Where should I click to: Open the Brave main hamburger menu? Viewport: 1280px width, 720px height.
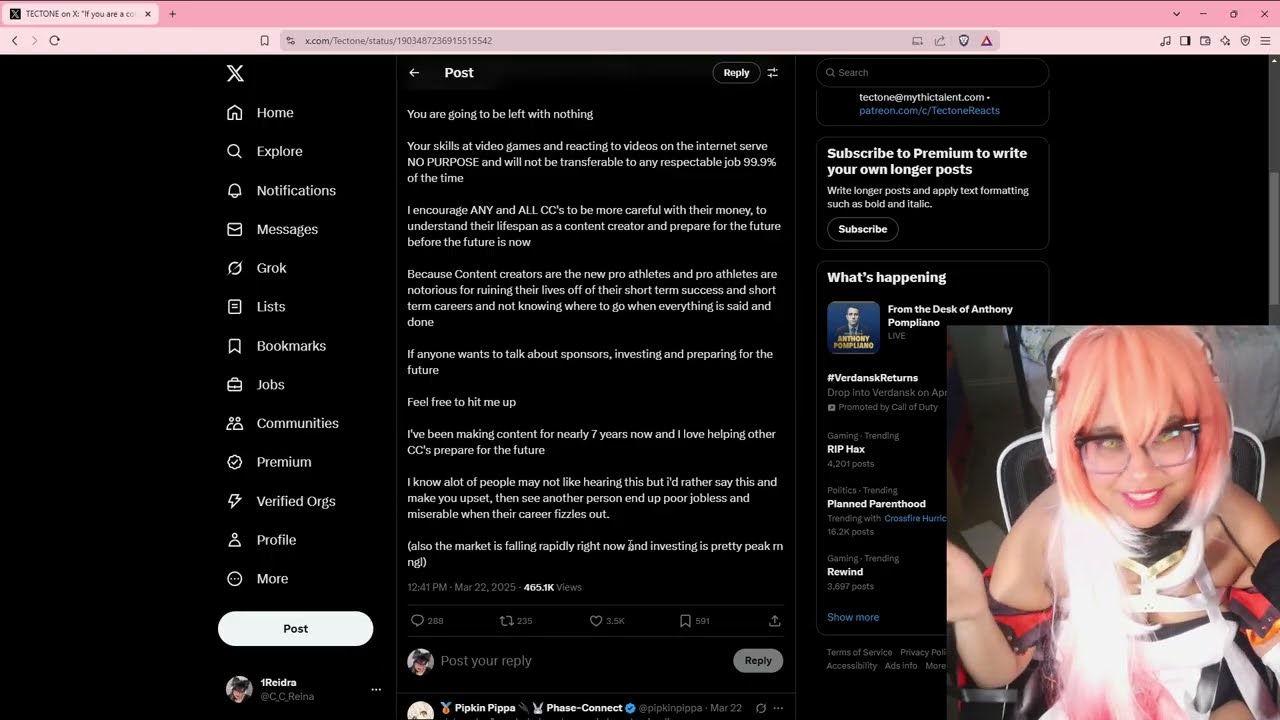pos(1265,41)
